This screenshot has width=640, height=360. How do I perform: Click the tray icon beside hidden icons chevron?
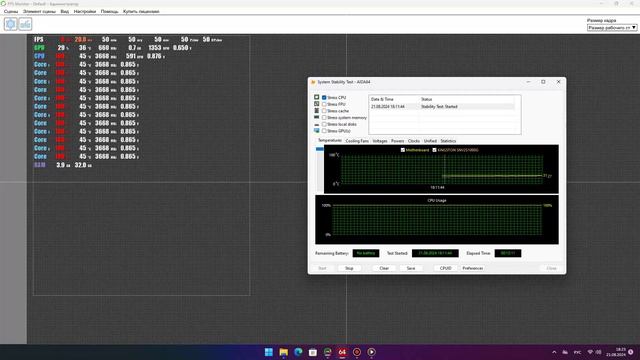(x=565, y=352)
